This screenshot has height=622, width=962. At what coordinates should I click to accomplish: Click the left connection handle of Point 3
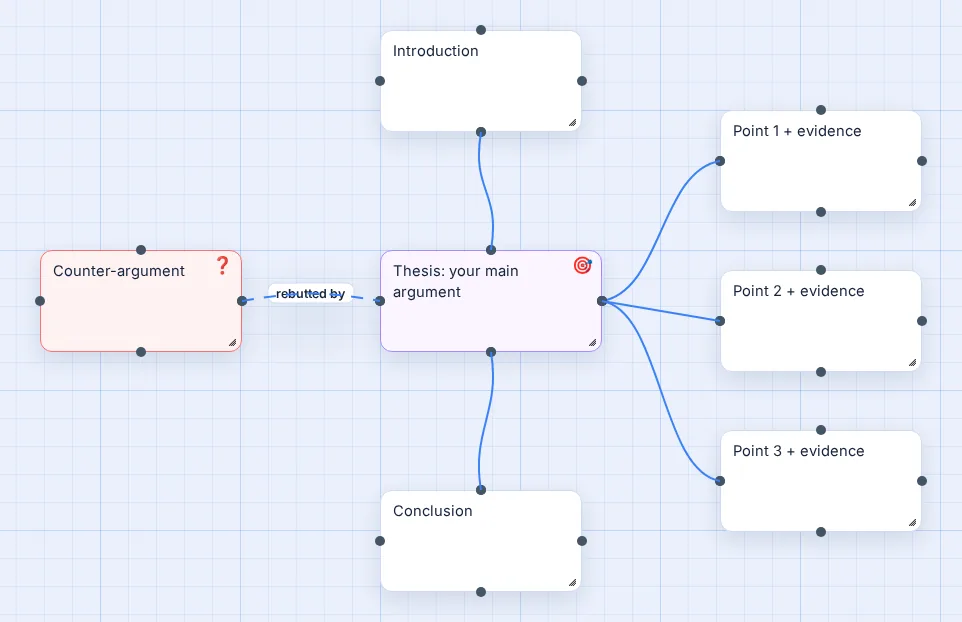pyautogui.click(x=720, y=481)
